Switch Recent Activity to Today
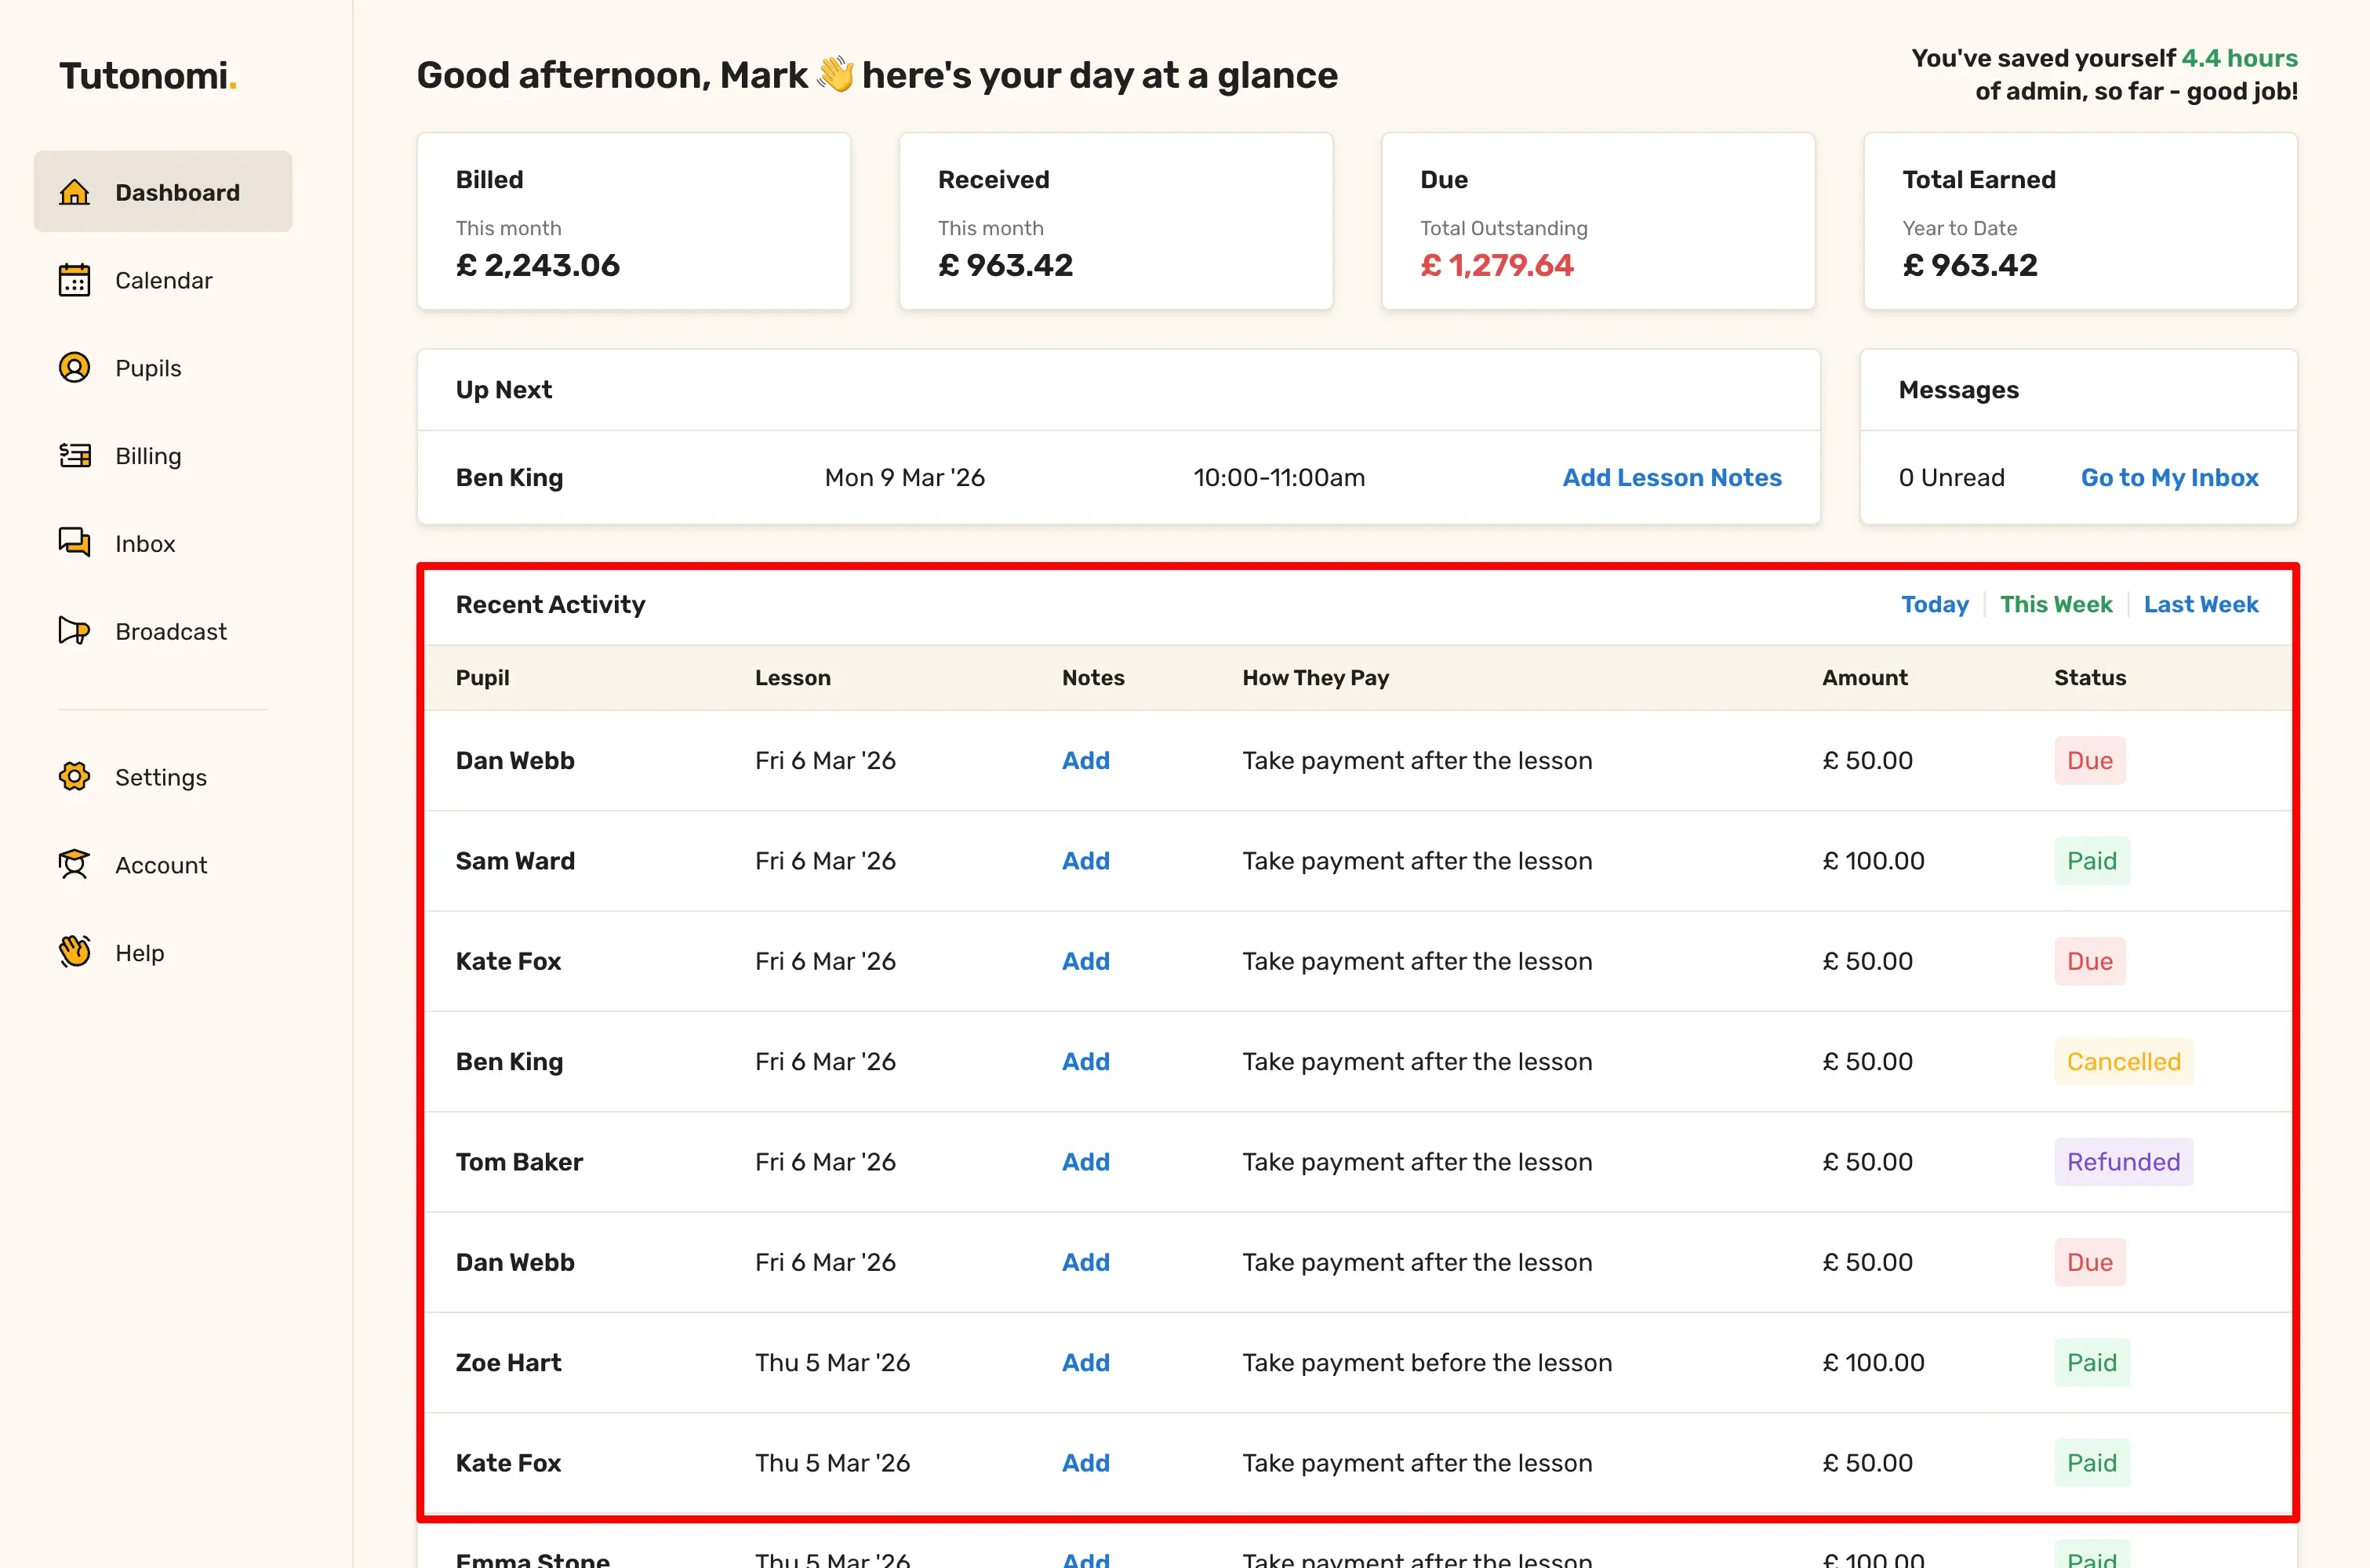This screenshot has width=2370, height=1568. tap(1934, 604)
